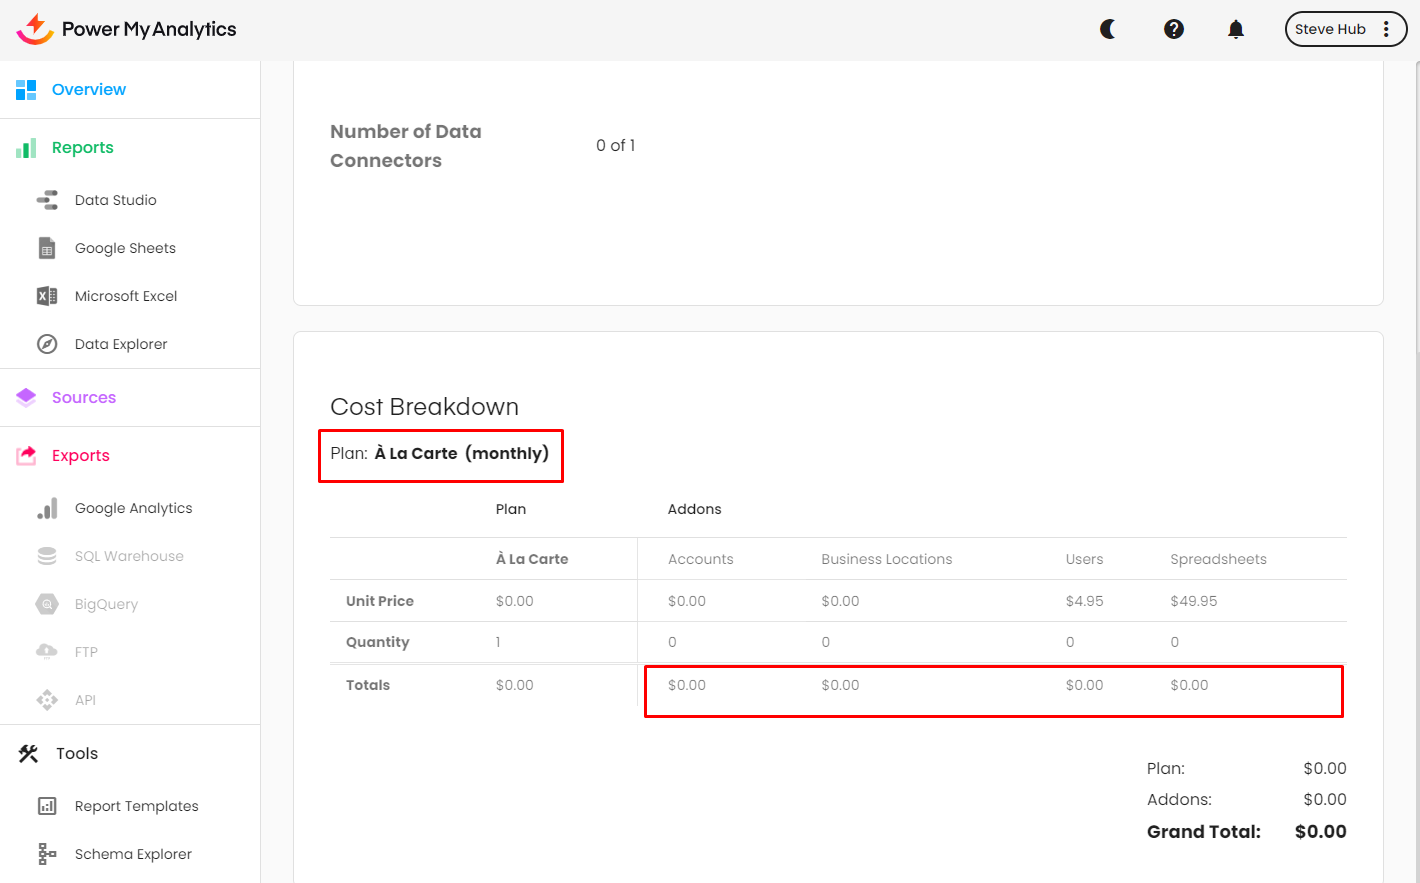
Task: Expand the Exports section
Action: (81, 456)
